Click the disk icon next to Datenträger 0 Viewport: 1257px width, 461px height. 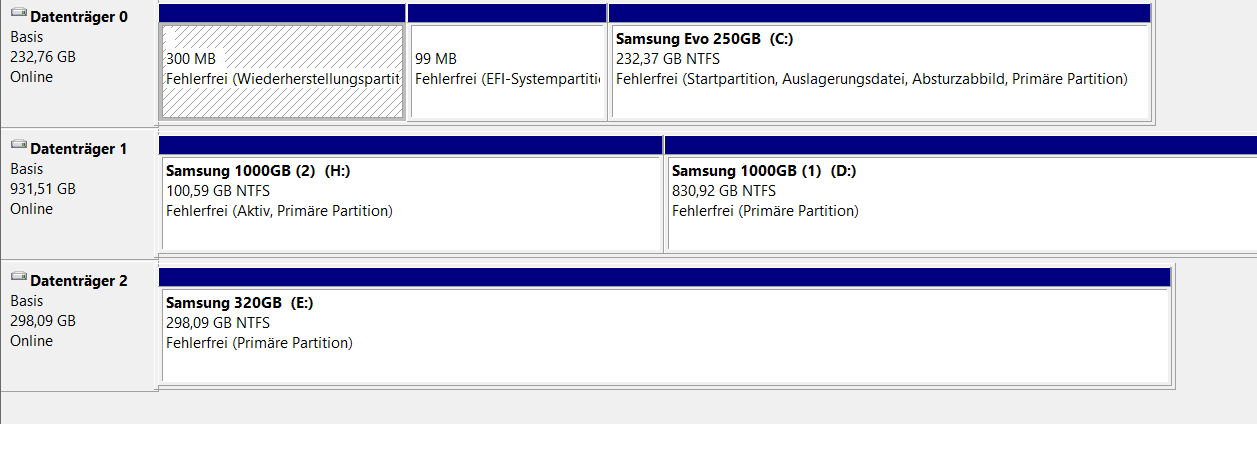click(18, 17)
